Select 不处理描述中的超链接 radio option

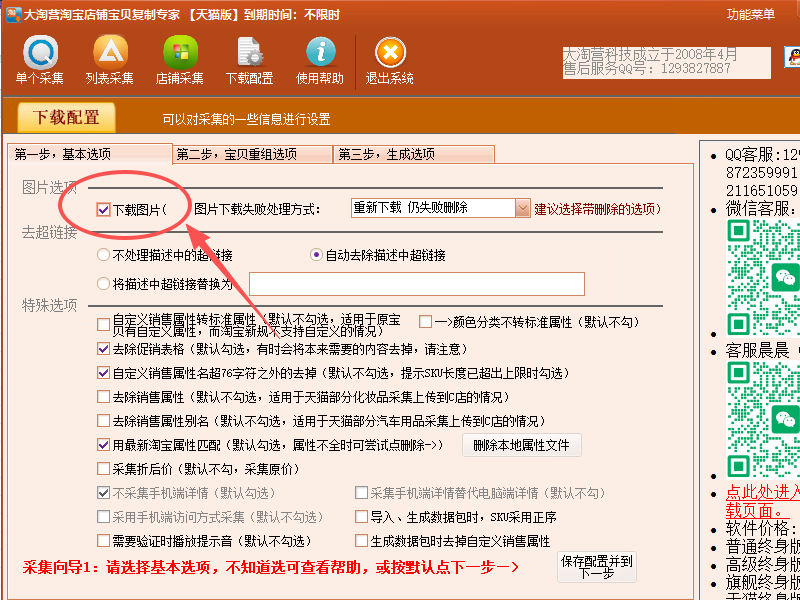click(103, 255)
